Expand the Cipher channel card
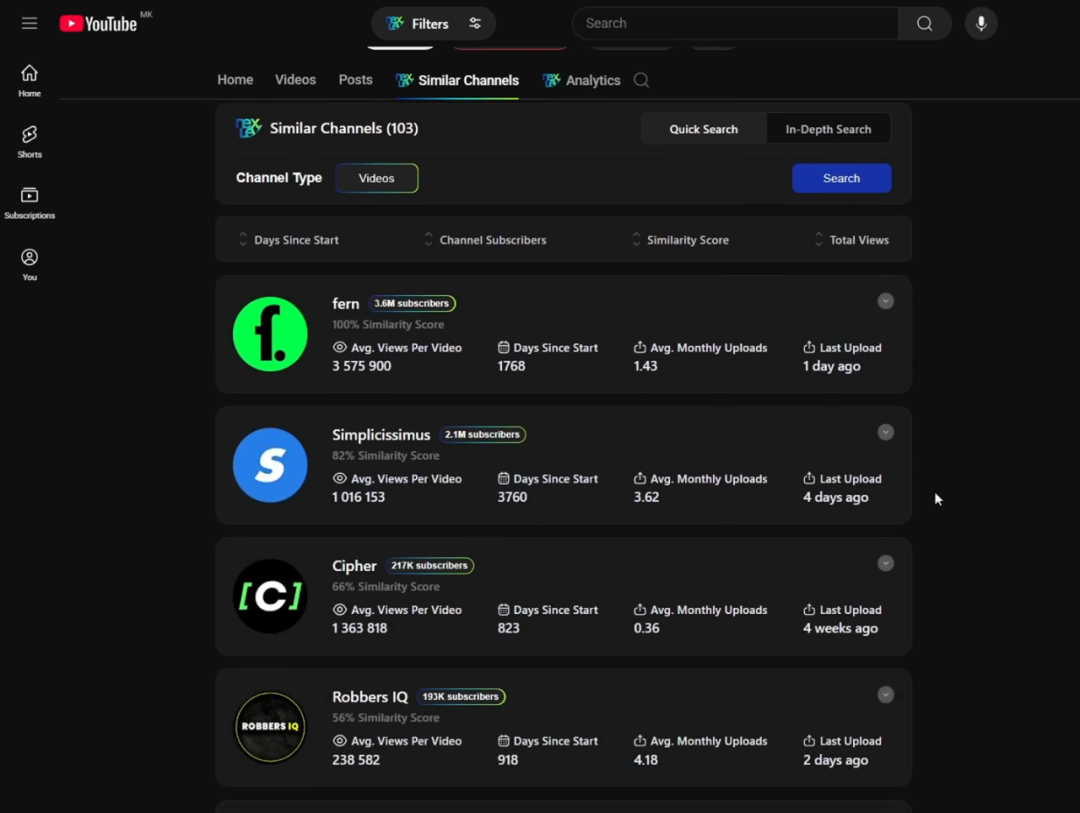This screenshot has height=813, width=1080. (x=885, y=563)
